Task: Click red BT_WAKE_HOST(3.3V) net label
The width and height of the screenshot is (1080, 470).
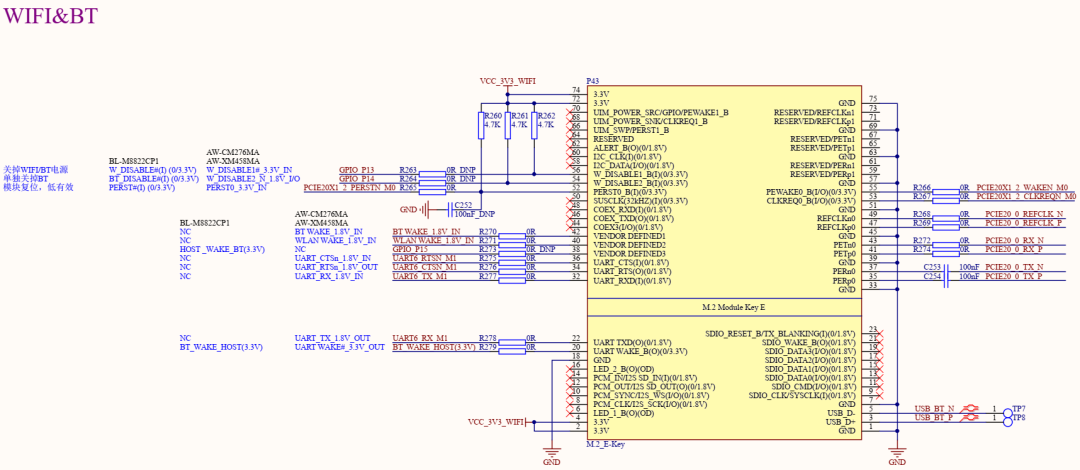Action: (x=434, y=347)
